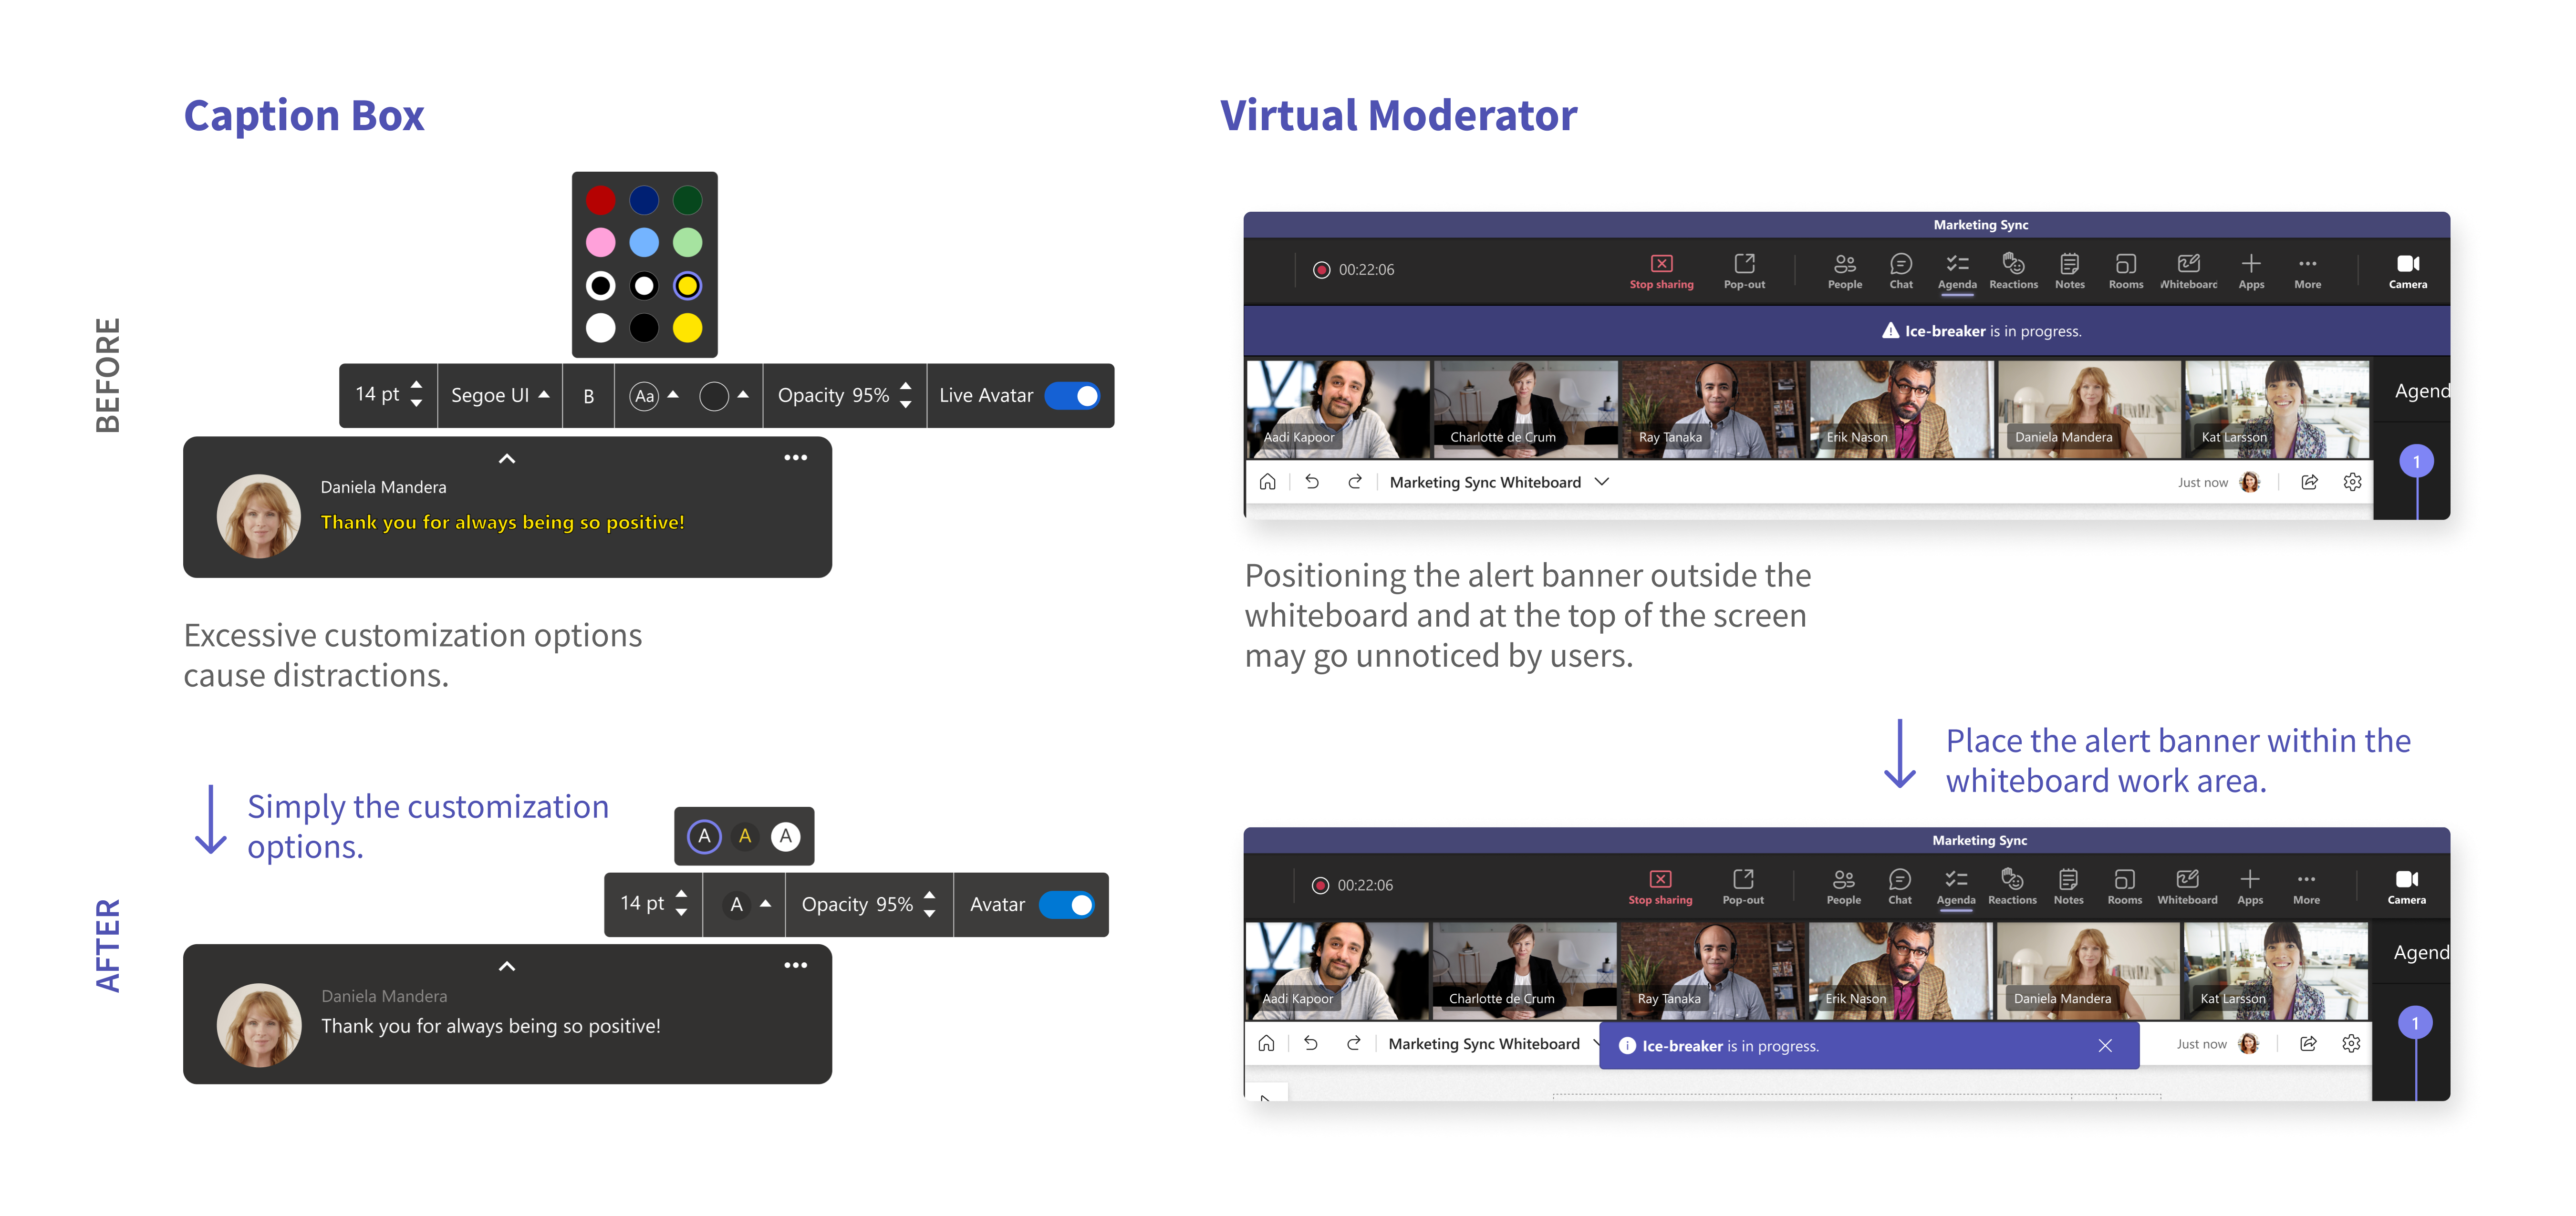
Task: Open Apps in the top meeting toolbar
Action: 2251,271
